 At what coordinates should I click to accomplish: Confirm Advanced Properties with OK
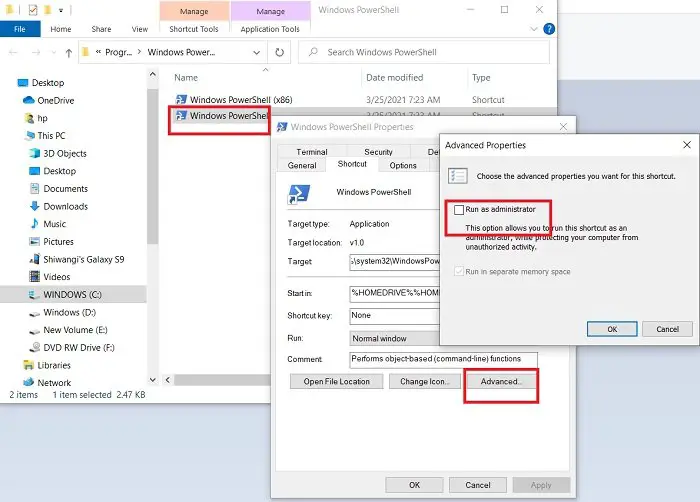[612, 329]
